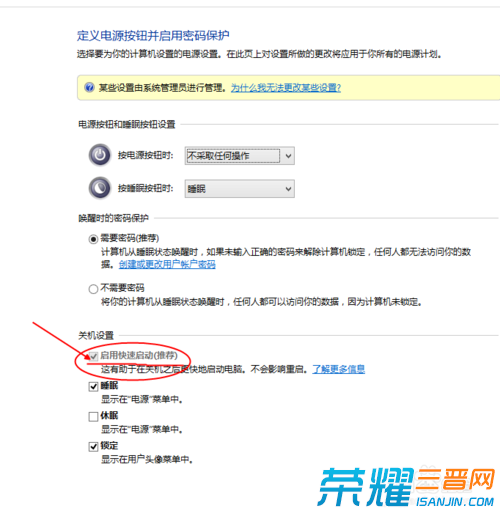Click the 关机设置 section header

coord(96,335)
